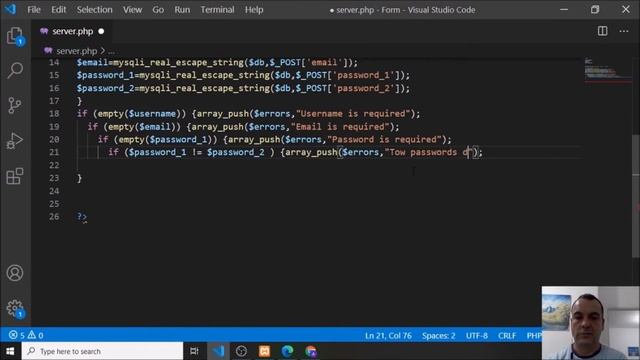
Task: Open the Windows Start menu
Action: 10,351
